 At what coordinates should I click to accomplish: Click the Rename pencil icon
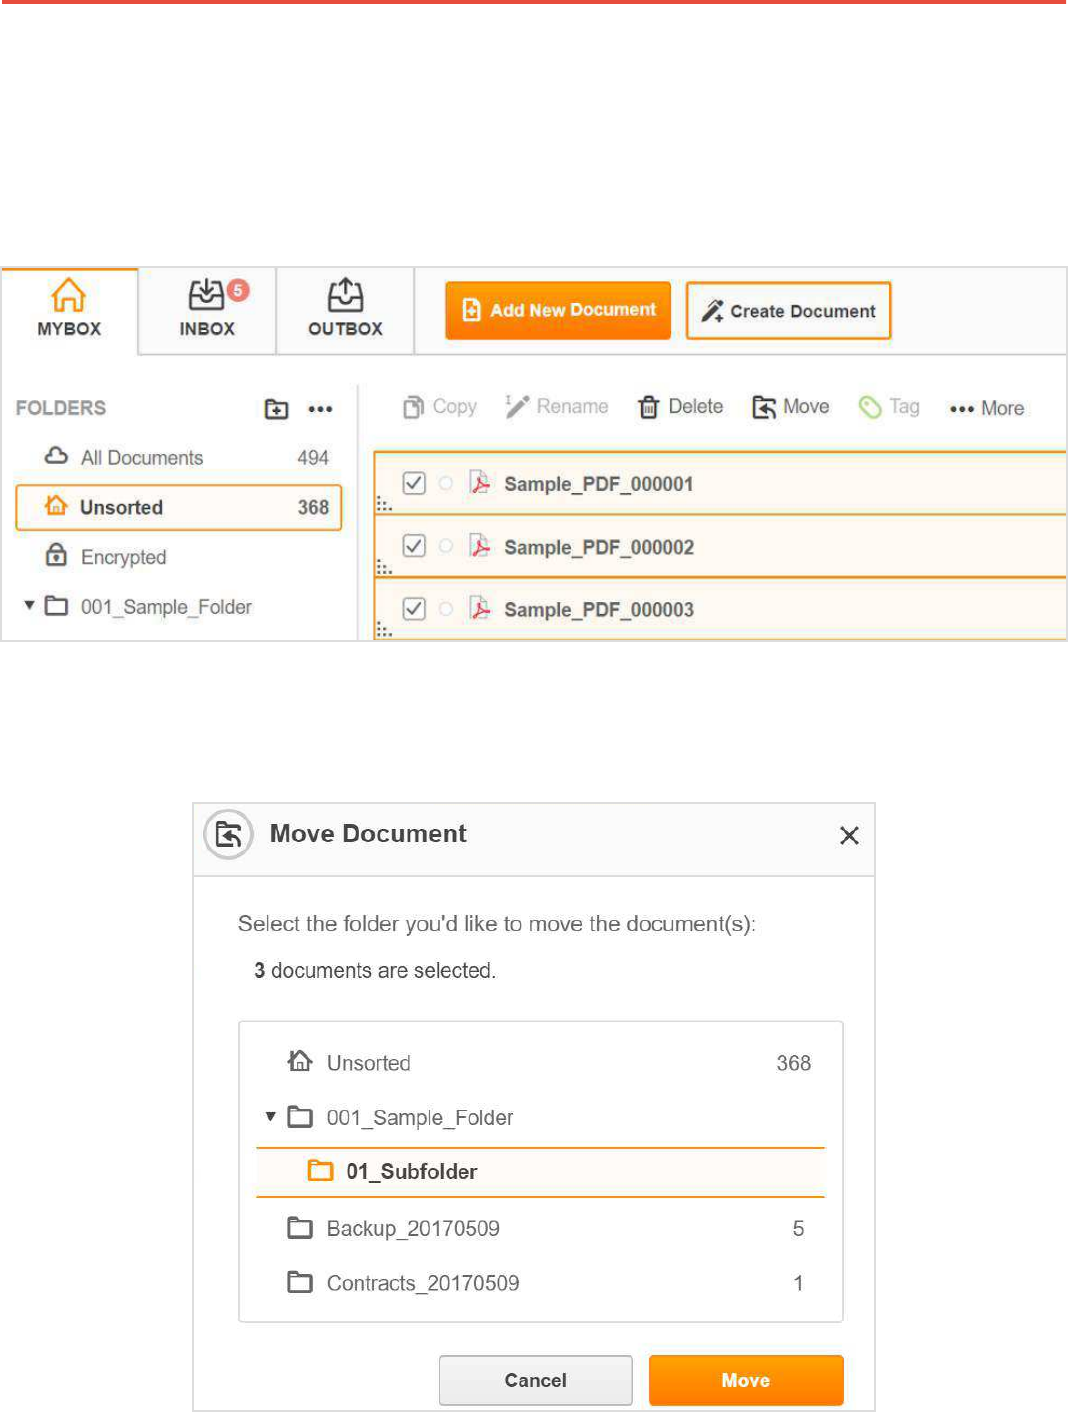(x=517, y=406)
